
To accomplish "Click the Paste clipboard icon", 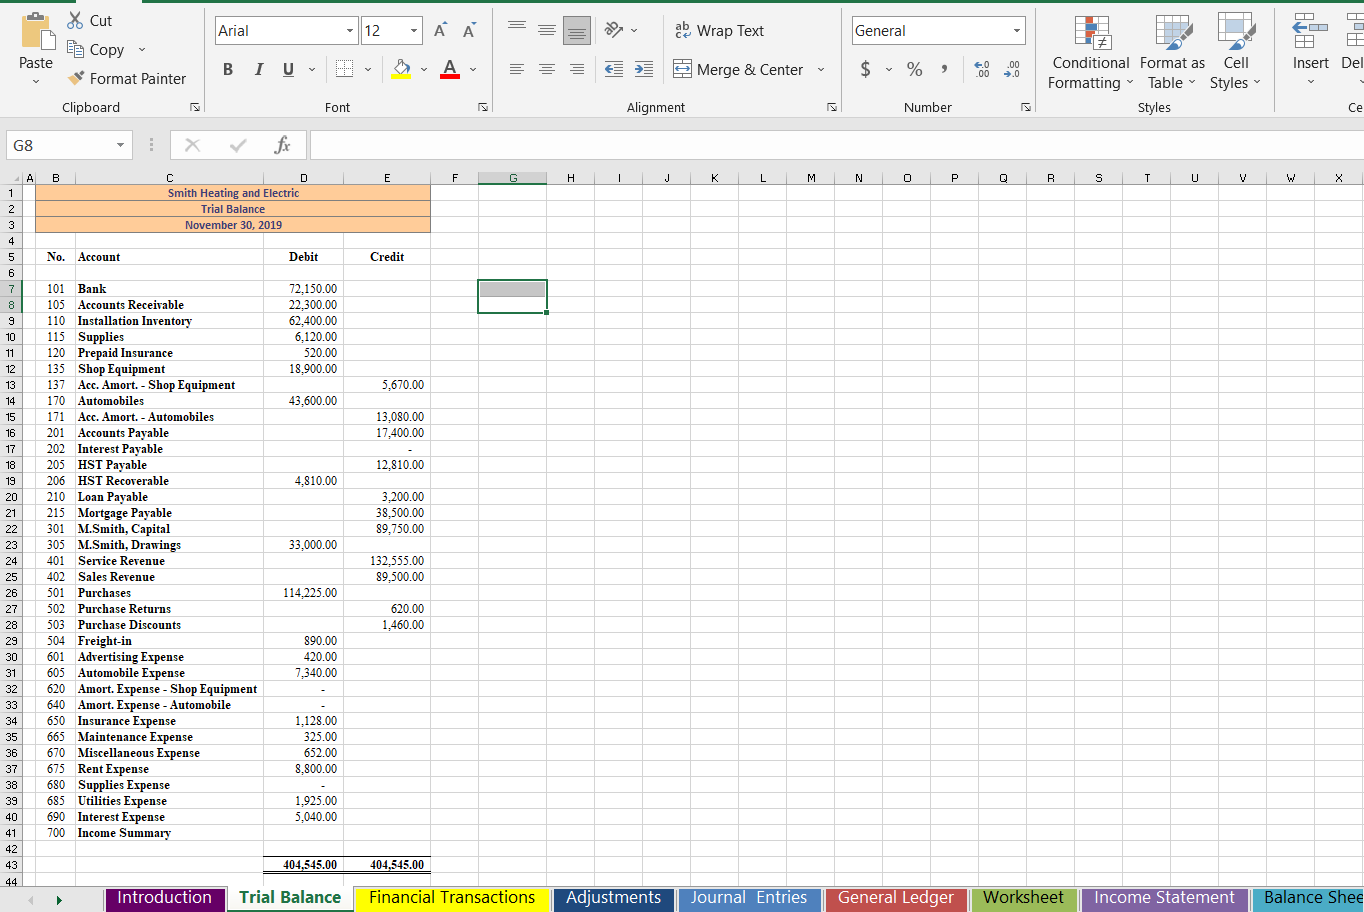I will 37,31.
